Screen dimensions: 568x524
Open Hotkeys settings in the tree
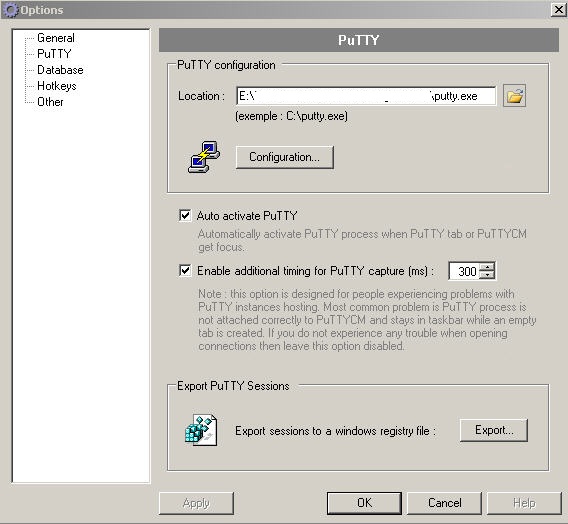[57, 86]
